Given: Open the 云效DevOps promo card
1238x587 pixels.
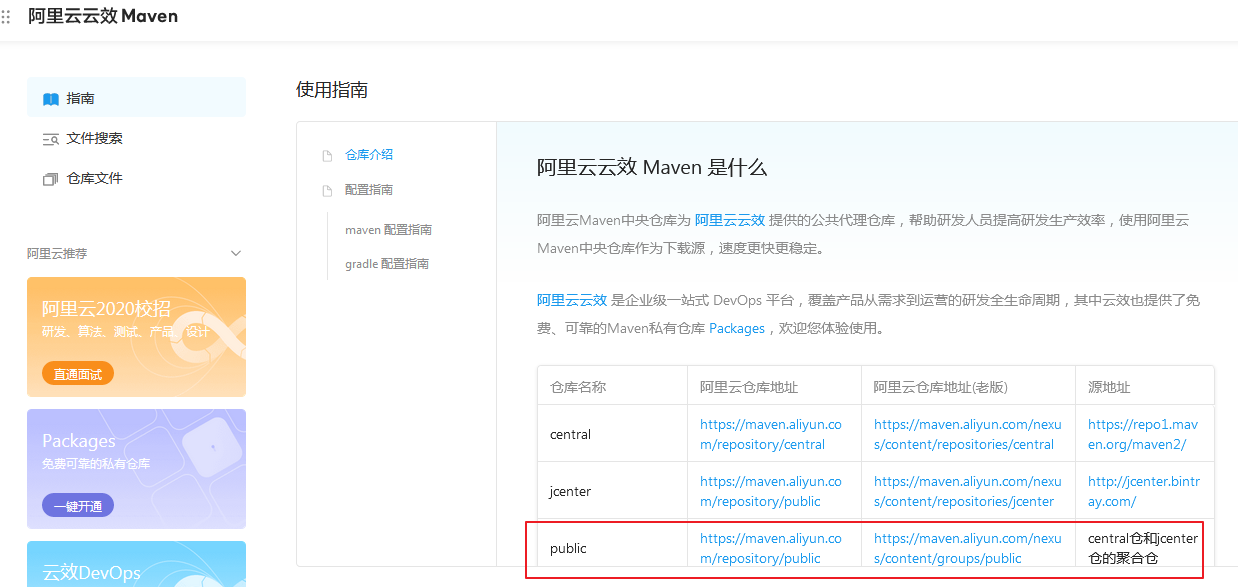Looking at the screenshot, I should pos(136,564).
